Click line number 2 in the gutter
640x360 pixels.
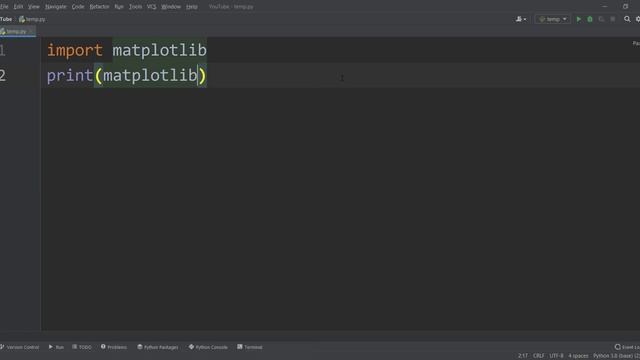3,76
